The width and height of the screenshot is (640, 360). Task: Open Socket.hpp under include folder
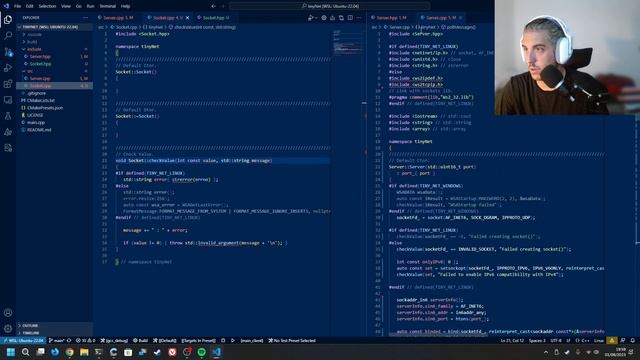pyautogui.click(x=54, y=64)
